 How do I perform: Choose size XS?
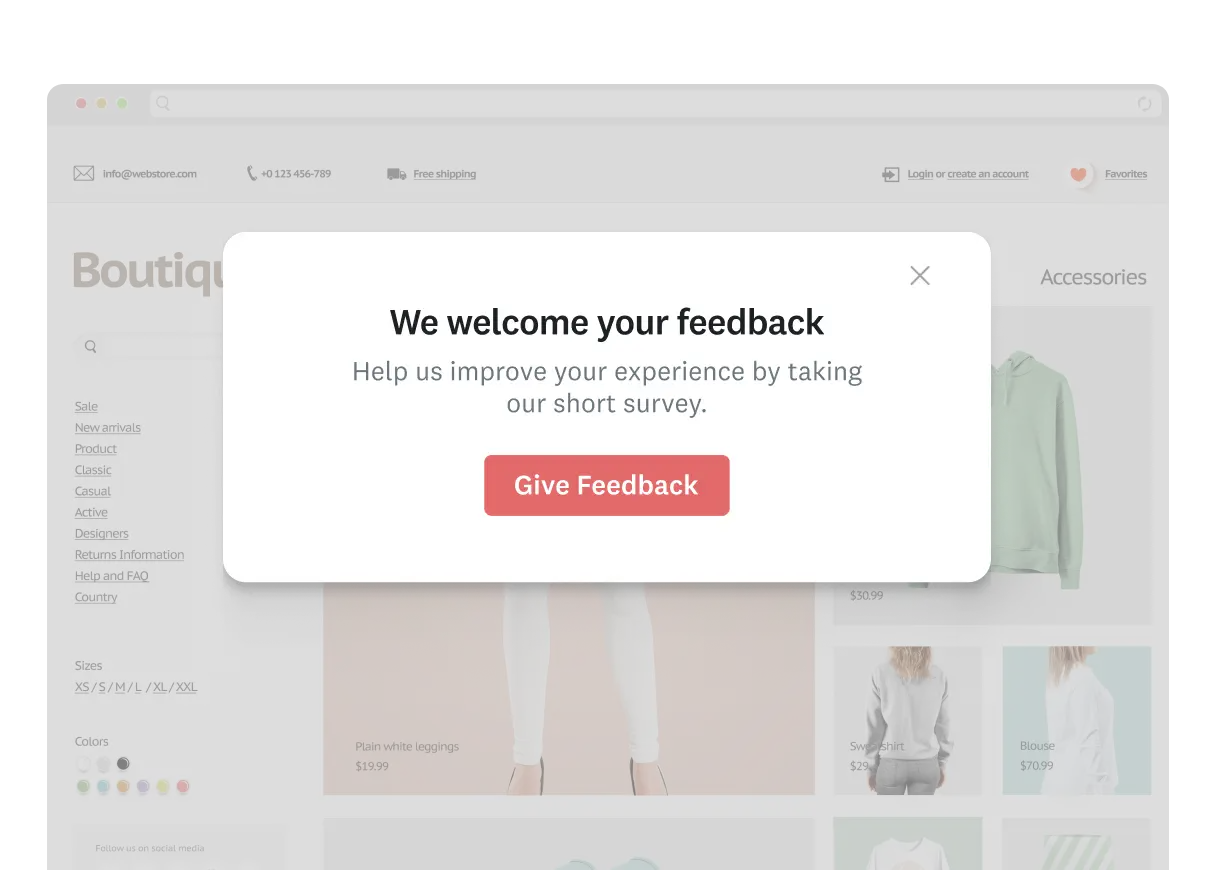82,687
